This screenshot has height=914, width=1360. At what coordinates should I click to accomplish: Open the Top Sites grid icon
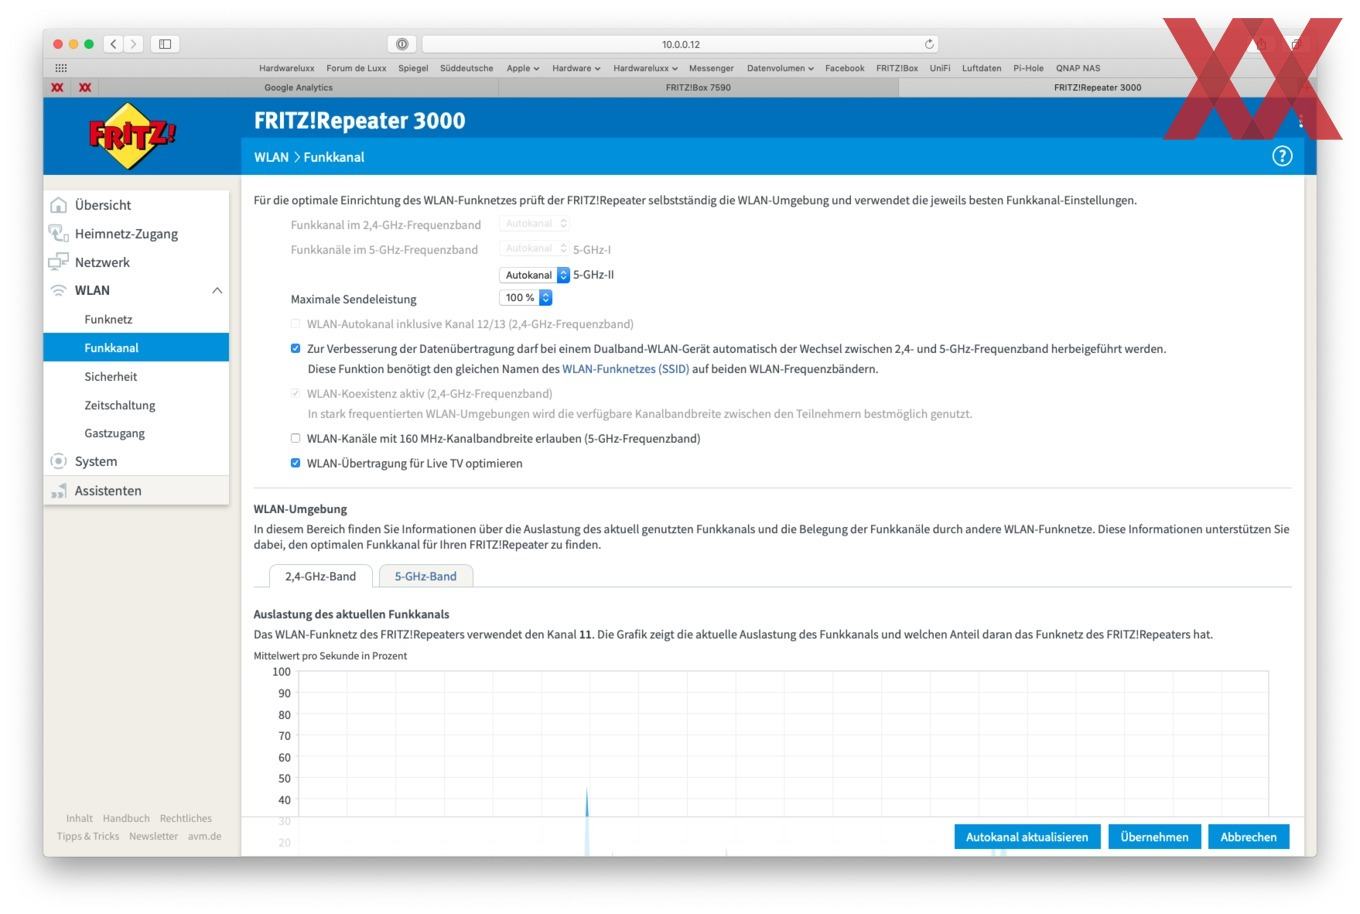point(61,68)
